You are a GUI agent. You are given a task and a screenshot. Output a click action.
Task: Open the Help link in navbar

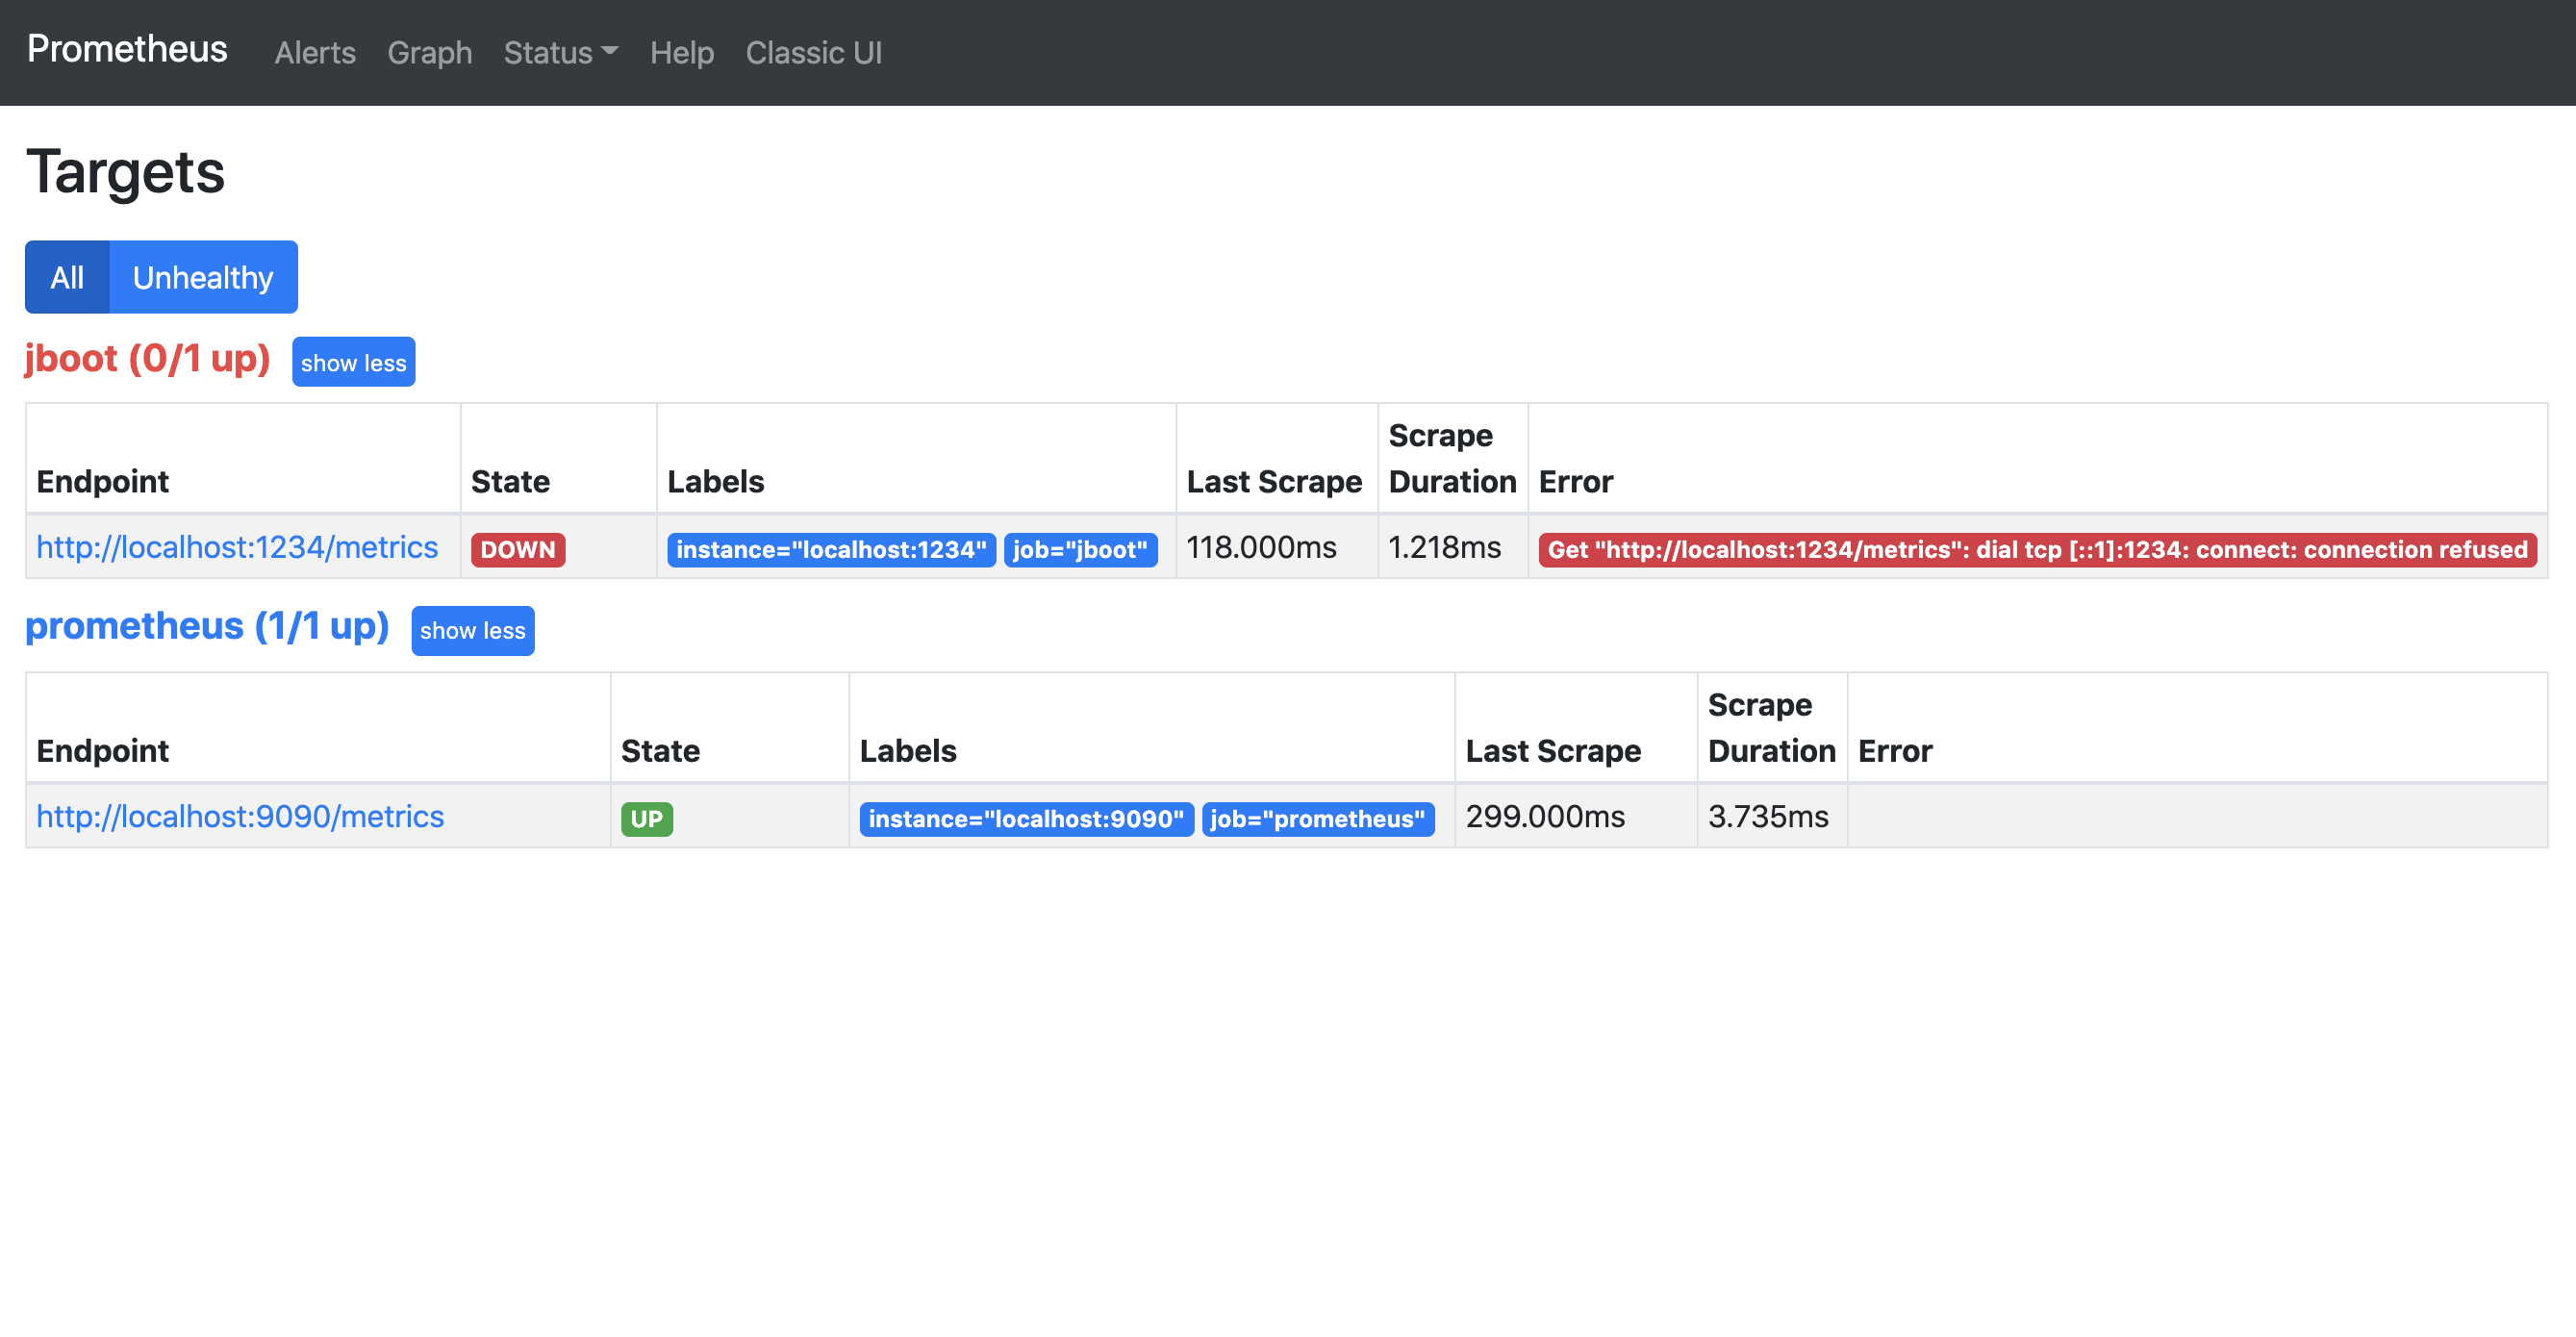click(x=681, y=52)
